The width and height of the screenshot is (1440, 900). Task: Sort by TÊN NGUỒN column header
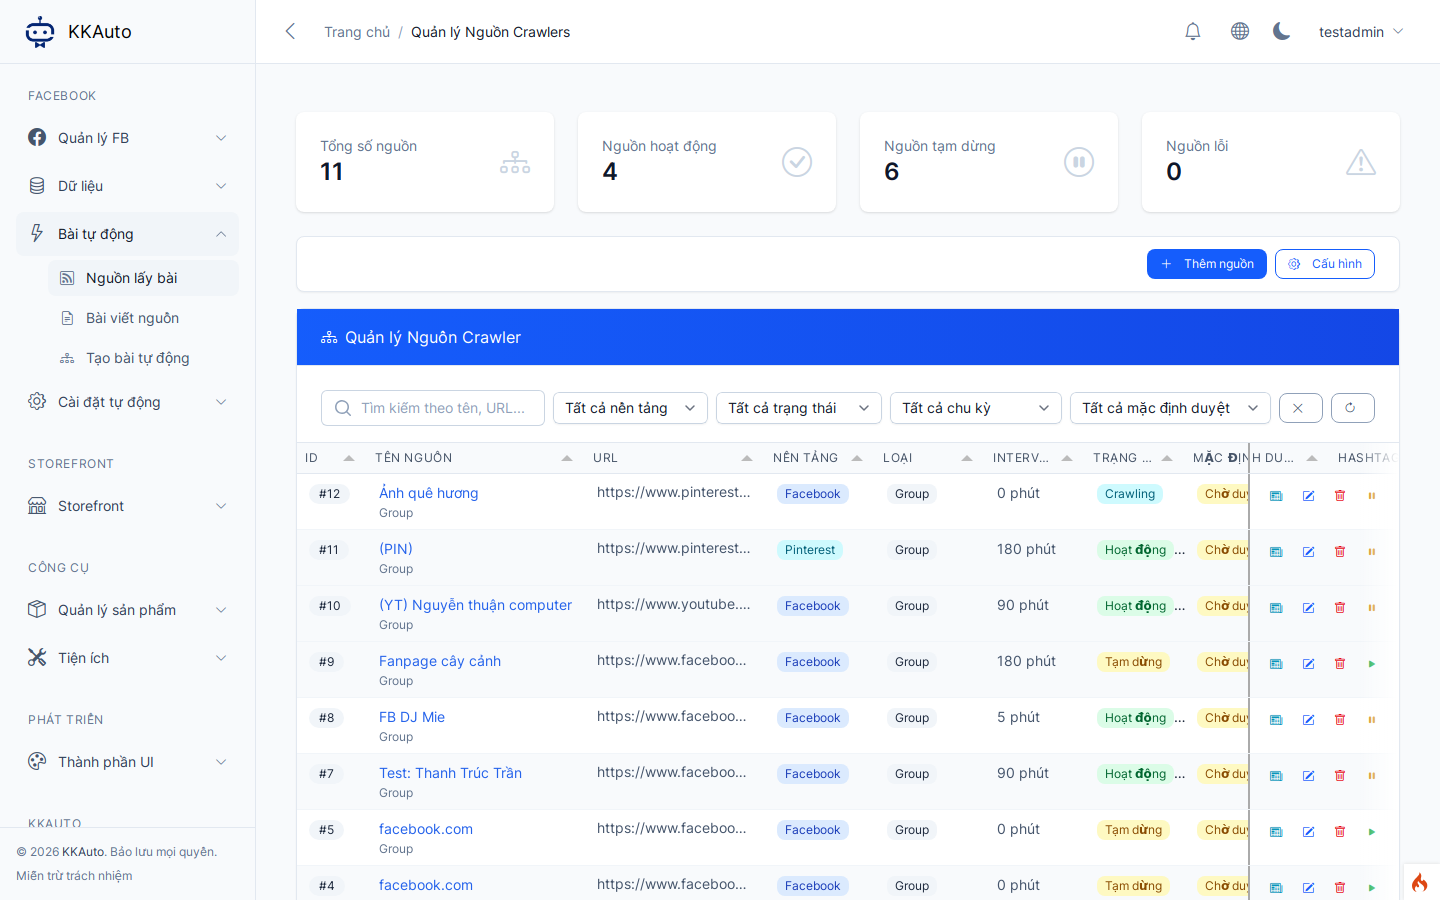[475, 458]
